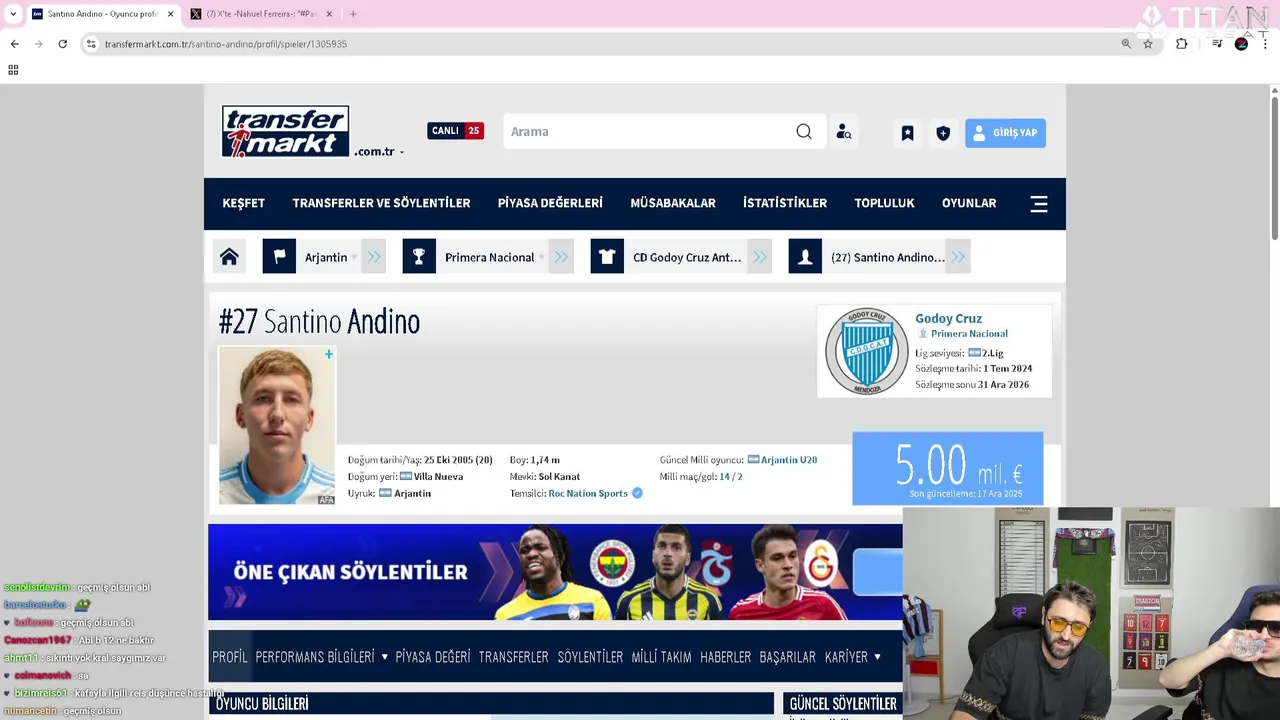Click the Arjantin U20 national team link

pyautogui.click(x=789, y=460)
